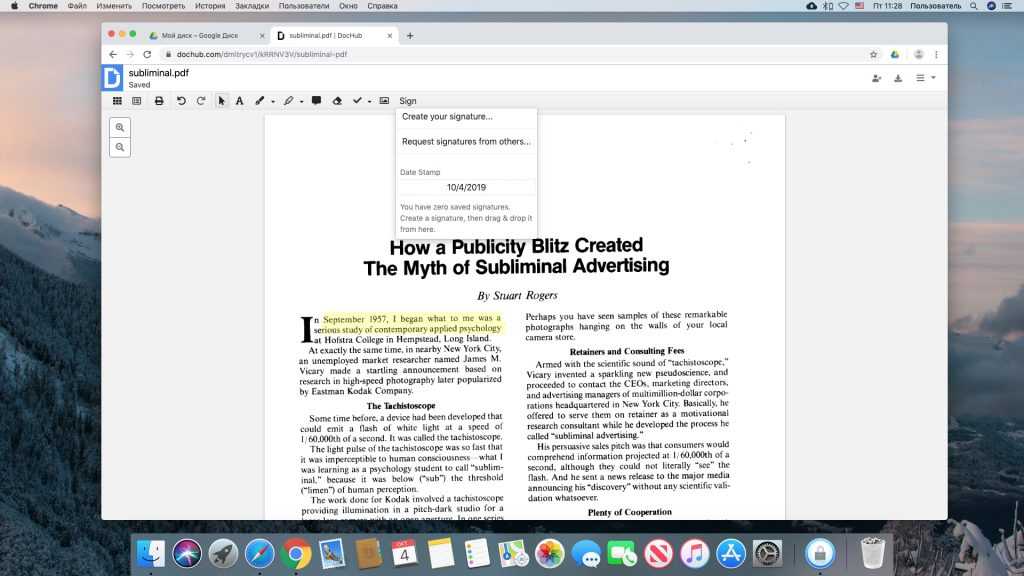Select 'Request signatures from others...'
The image size is (1024, 576).
pyautogui.click(x=466, y=142)
